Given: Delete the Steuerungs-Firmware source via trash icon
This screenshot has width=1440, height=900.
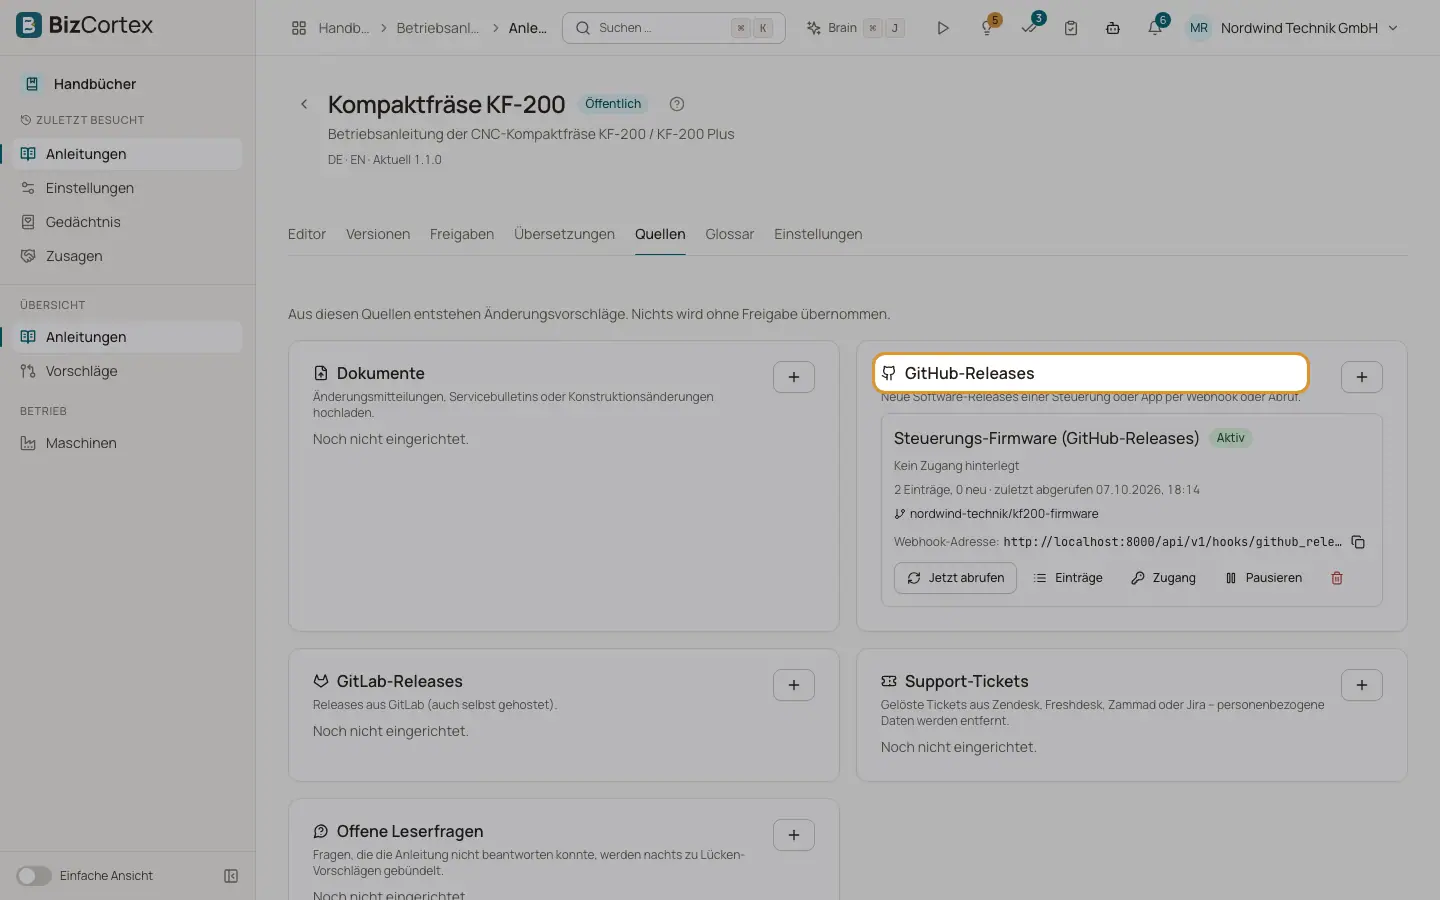Looking at the screenshot, I should coord(1337,578).
